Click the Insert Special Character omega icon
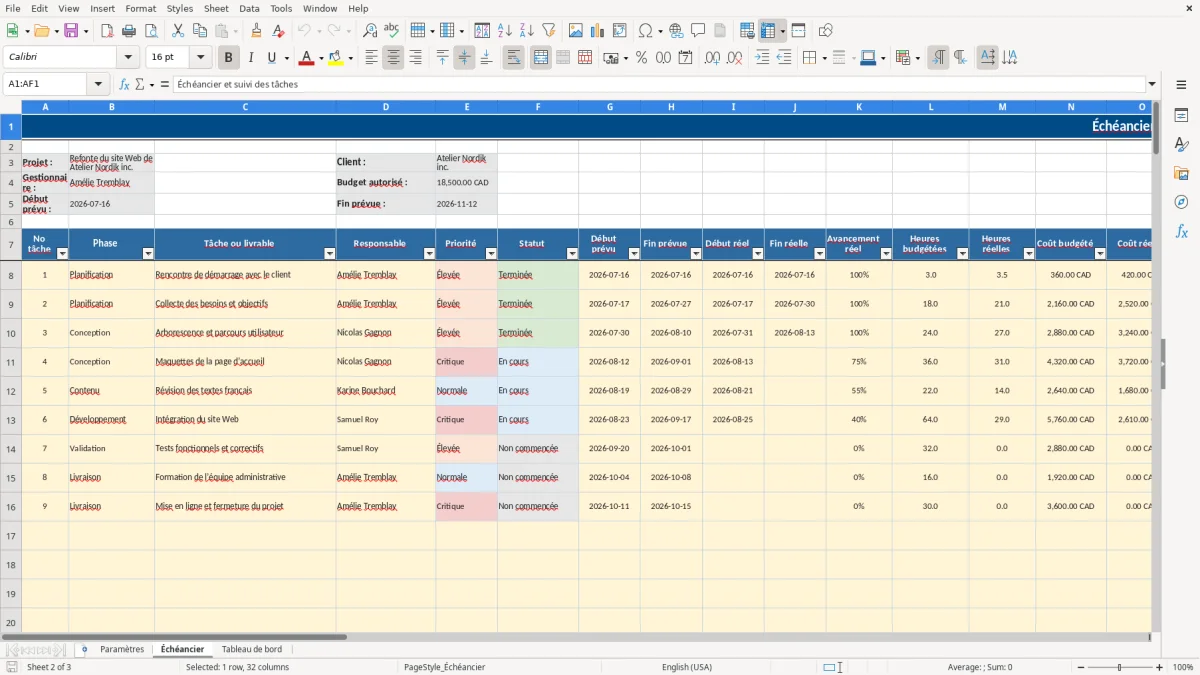The height and width of the screenshot is (675, 1200). point(645,31)
